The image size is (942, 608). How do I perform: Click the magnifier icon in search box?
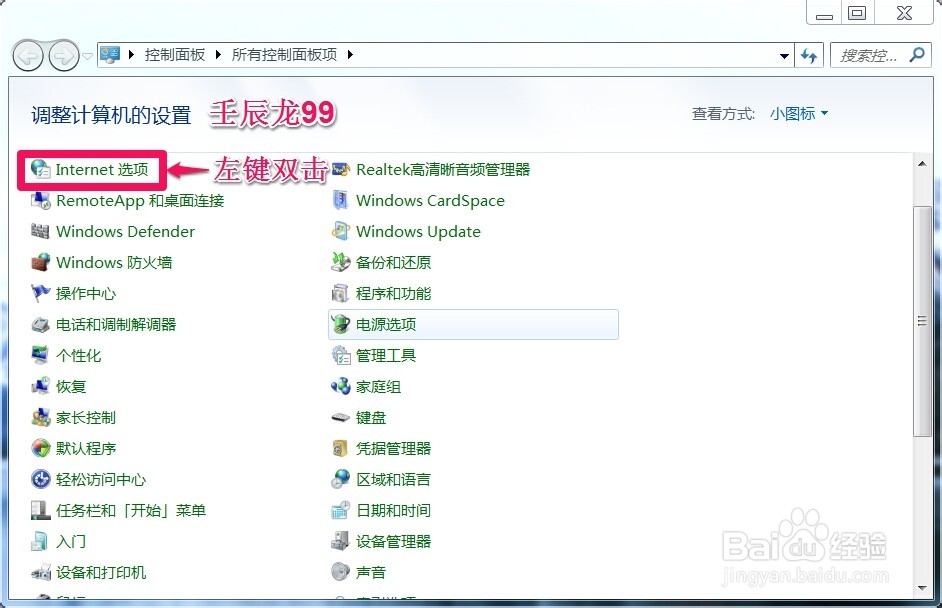click(917, 55)
